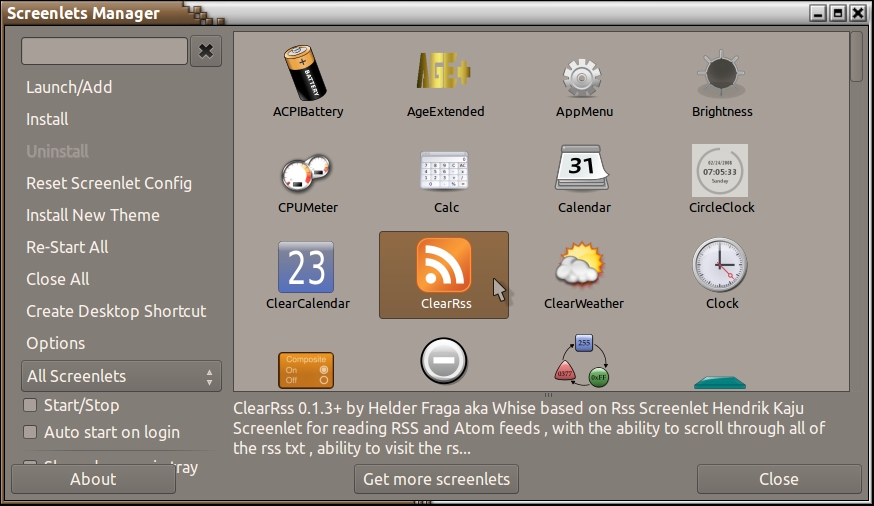Select the AgeExtended screenlet icon
874x506 pixels.
445,73
